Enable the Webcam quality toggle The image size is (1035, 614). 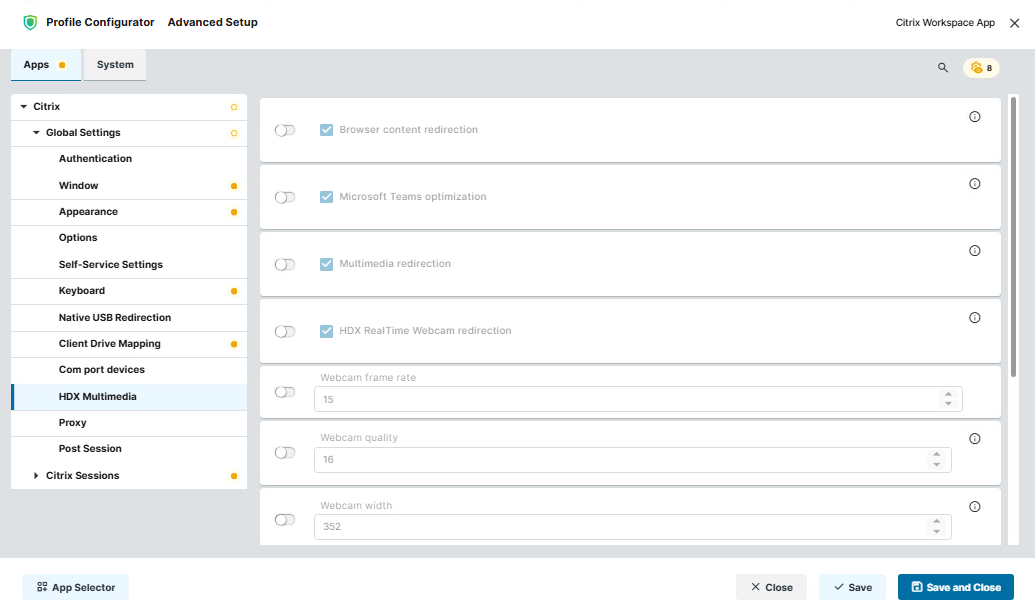[x=284, y=453]
